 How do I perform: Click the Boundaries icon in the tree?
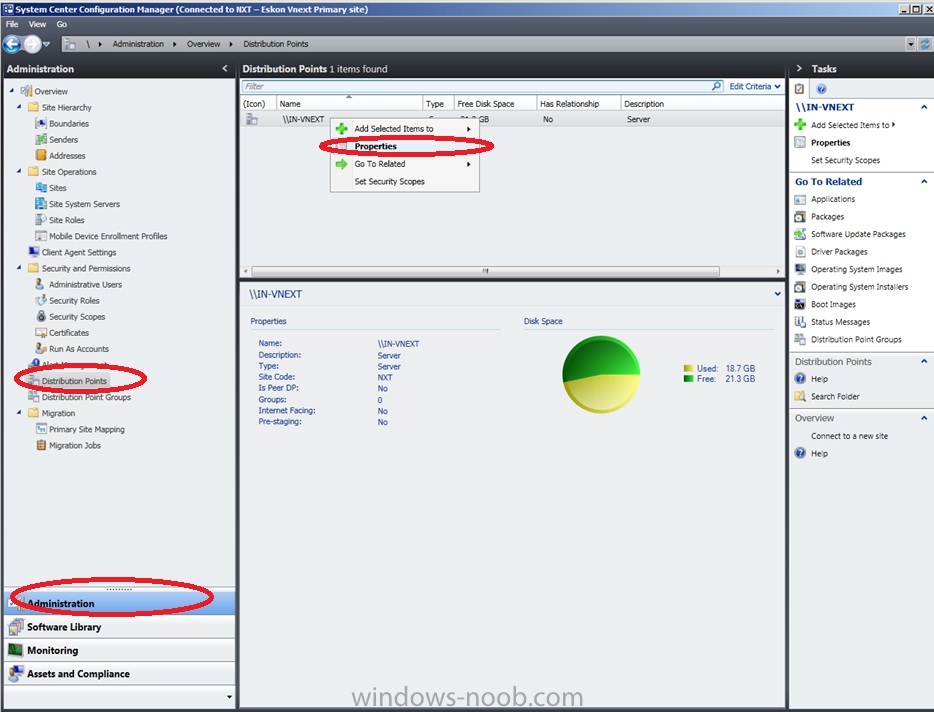coord(41,123)
